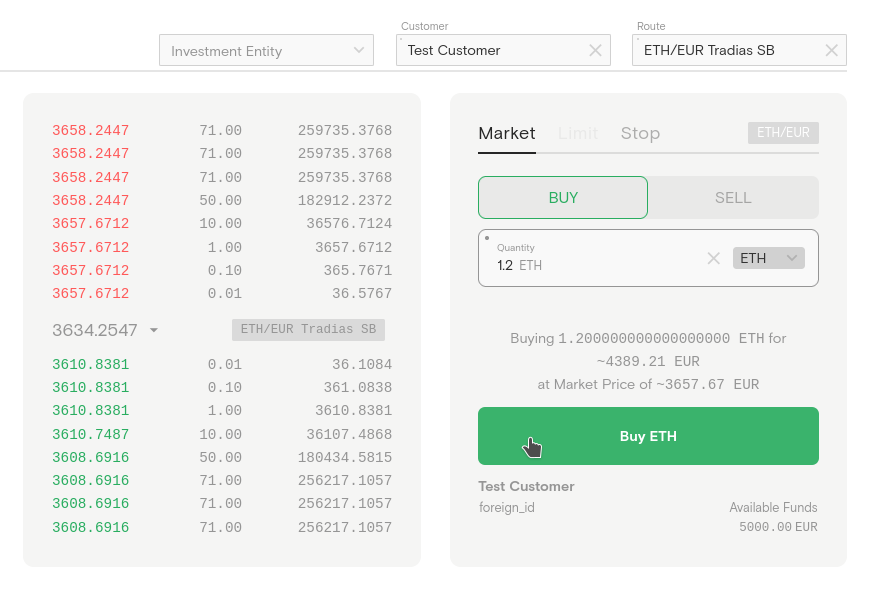Open the Limit order tab
Viewport: 887px width, 592px height.
click(x=578, y=133)
